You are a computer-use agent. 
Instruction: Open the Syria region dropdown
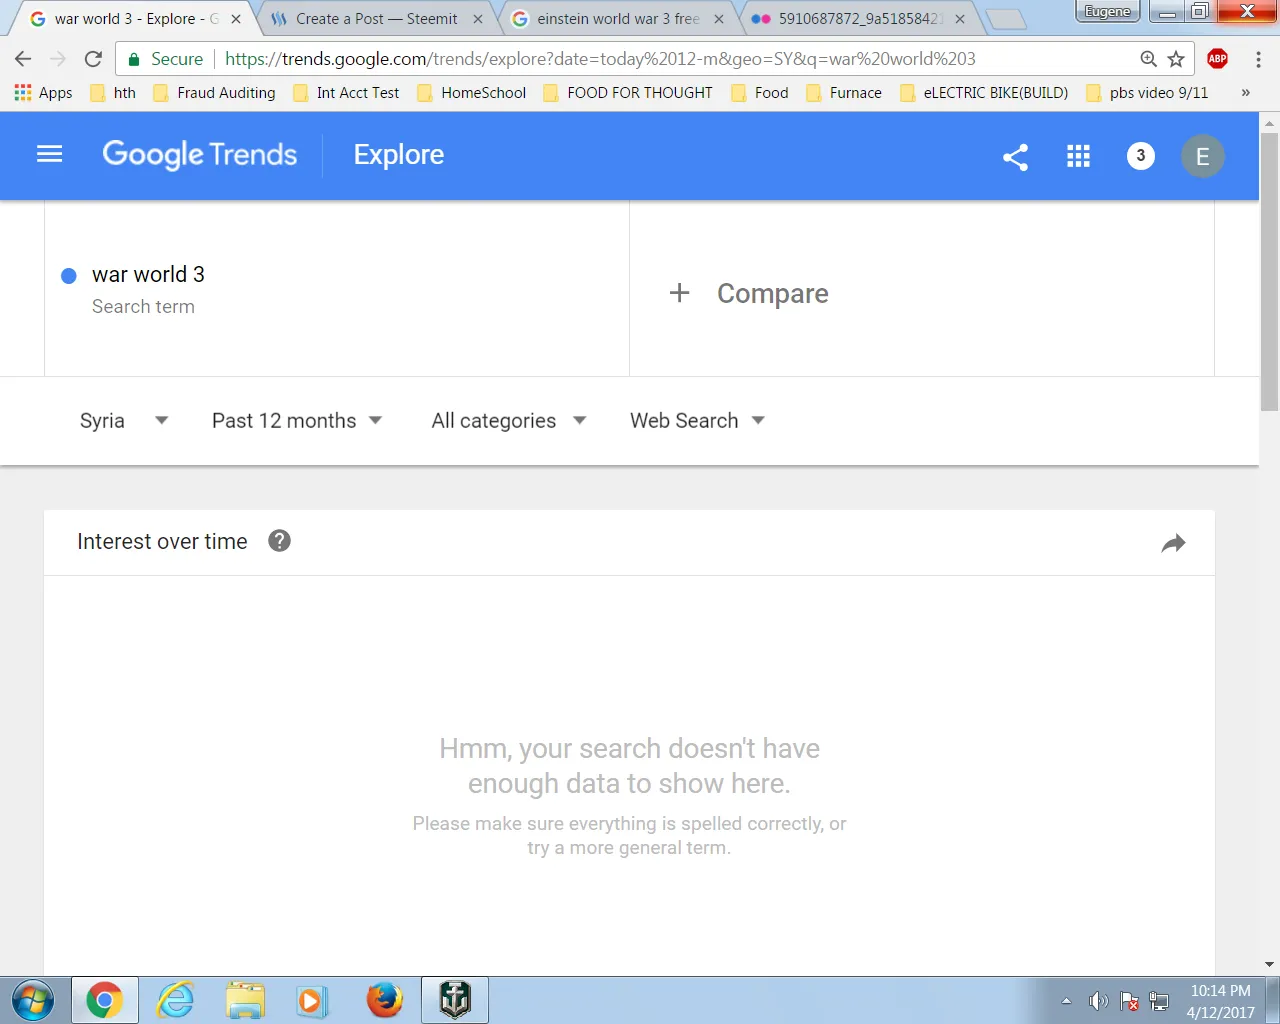pos(124,421)
